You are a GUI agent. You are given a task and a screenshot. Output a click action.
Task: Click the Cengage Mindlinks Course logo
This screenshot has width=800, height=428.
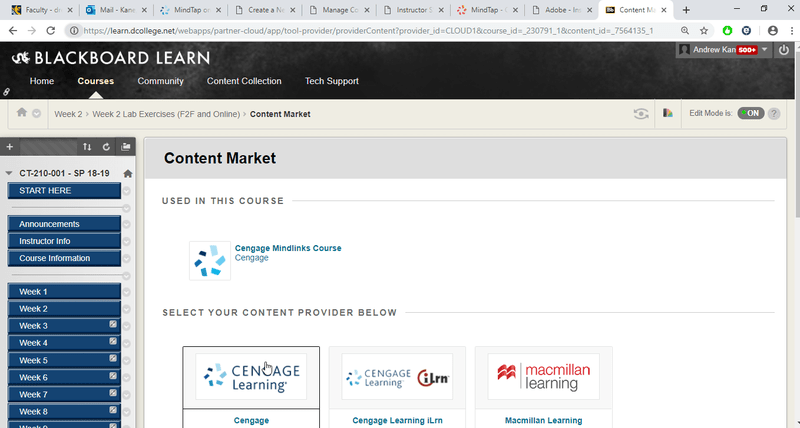point(210,261)
